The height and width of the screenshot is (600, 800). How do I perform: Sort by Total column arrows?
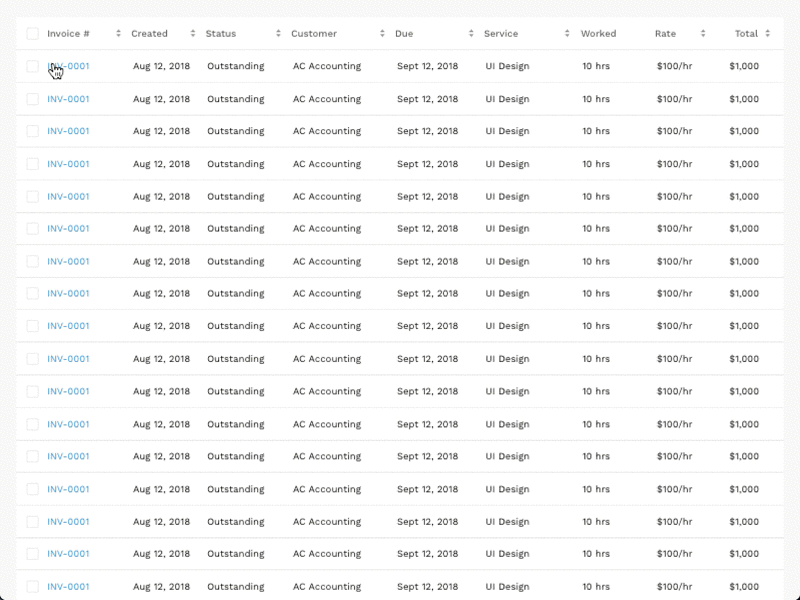pos(767,34)
